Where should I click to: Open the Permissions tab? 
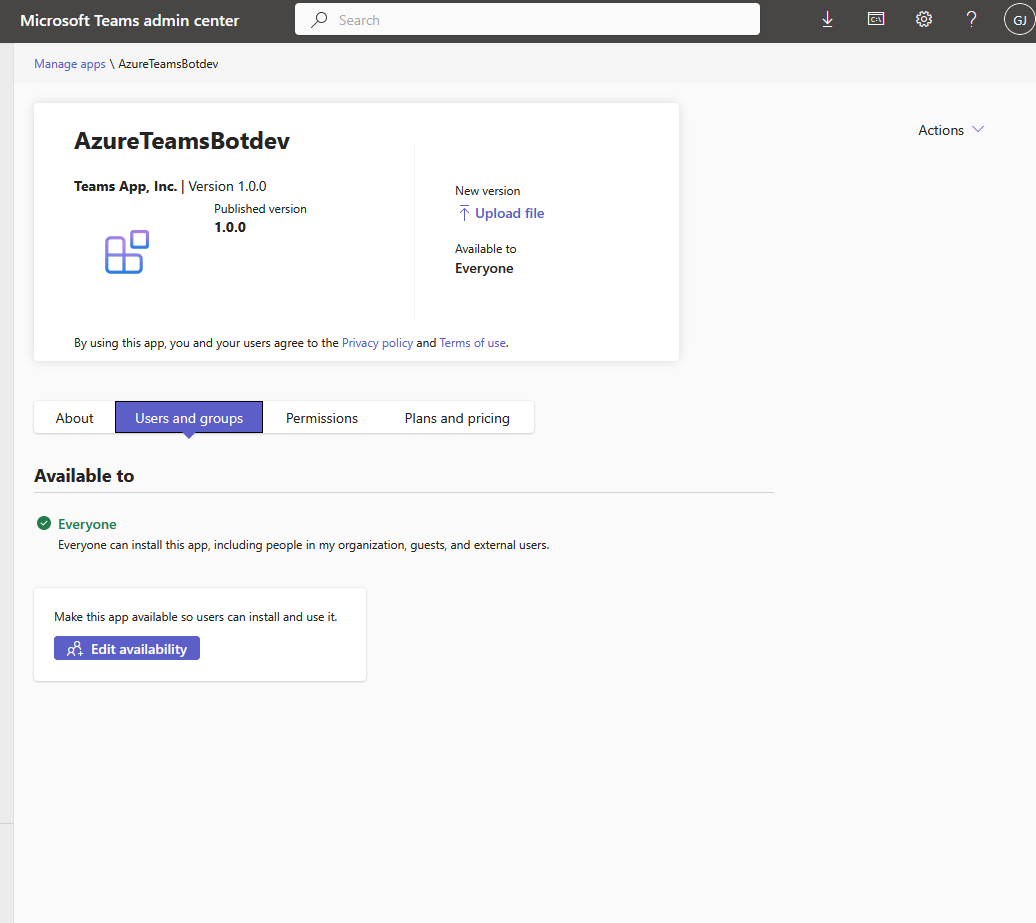(322, 418)
